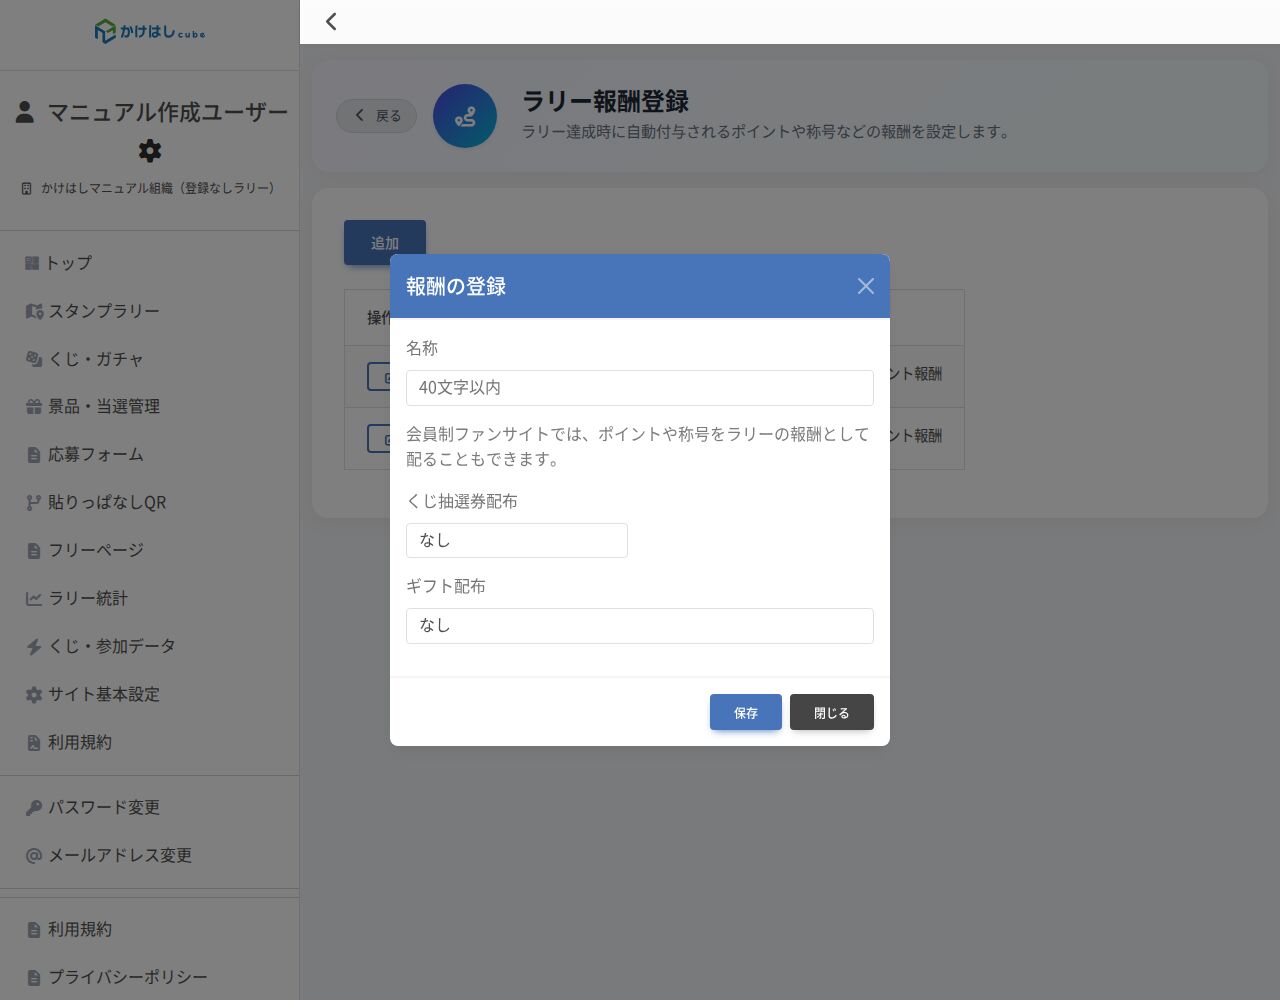This screenshot has width=1280, height=1000.
Task: Click the ギフト配布 label
Action: 446,587
